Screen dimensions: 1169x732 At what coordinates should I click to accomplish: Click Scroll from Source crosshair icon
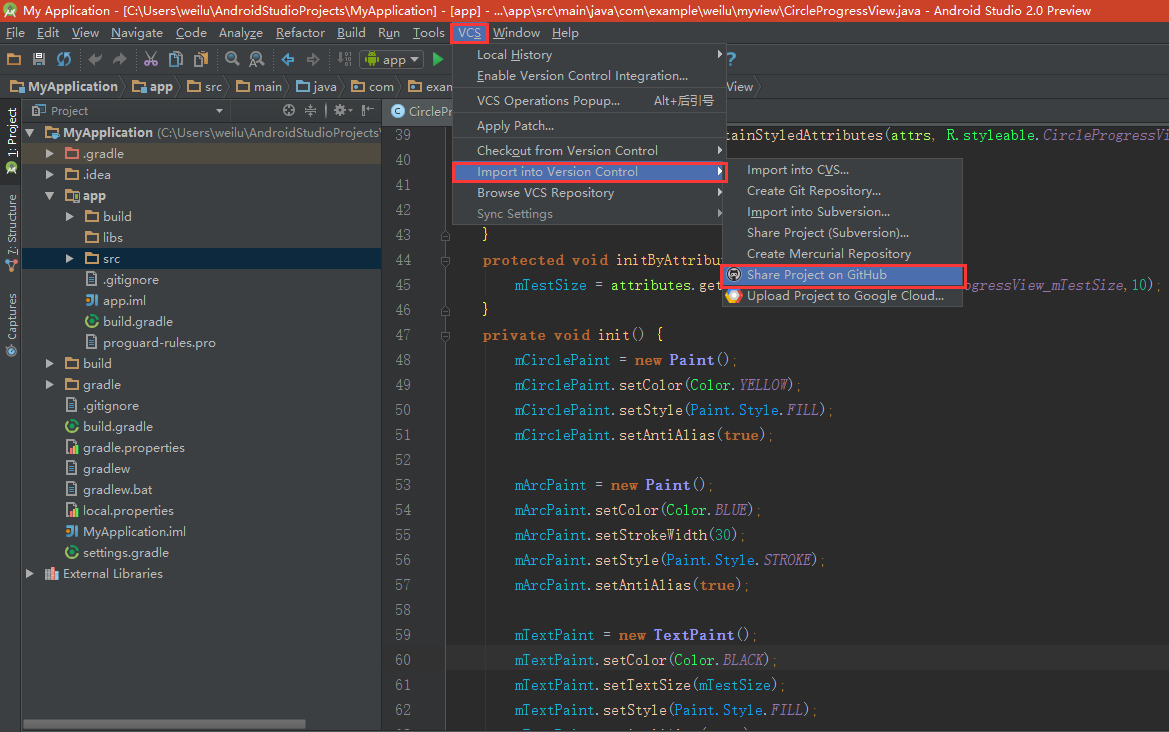tap(289, 110)
